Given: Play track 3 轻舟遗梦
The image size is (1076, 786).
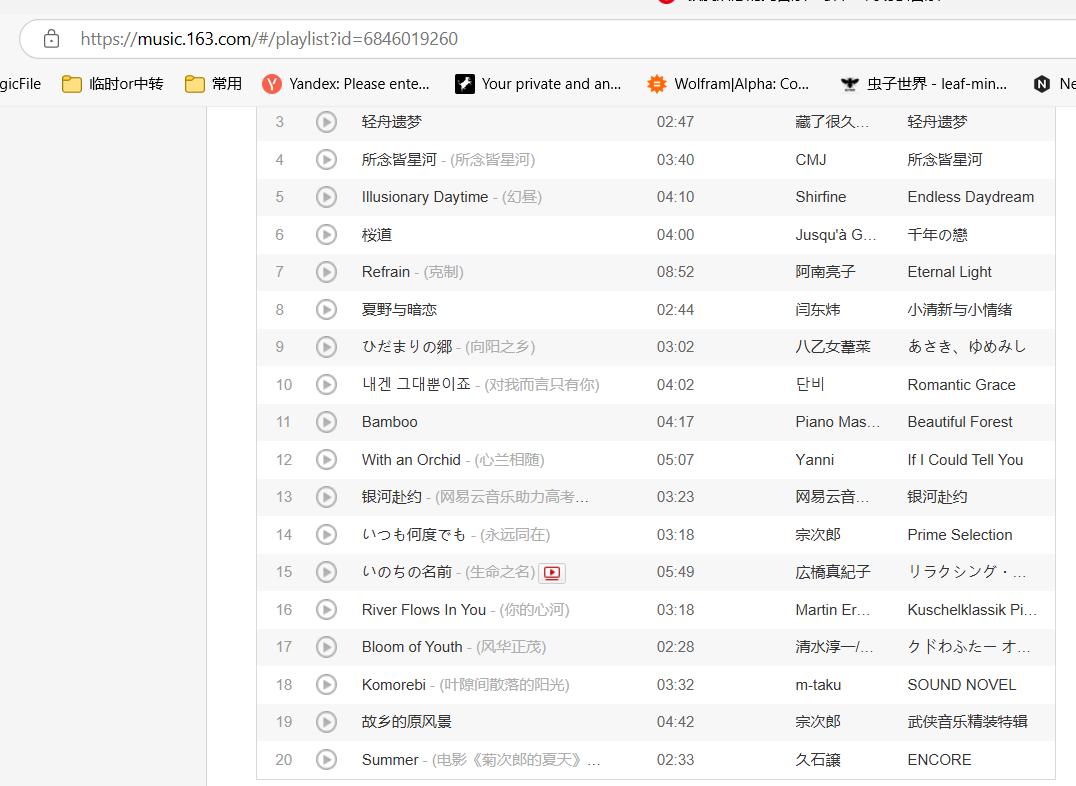Looking at the screenshot, I should click(x=326, y=122).
